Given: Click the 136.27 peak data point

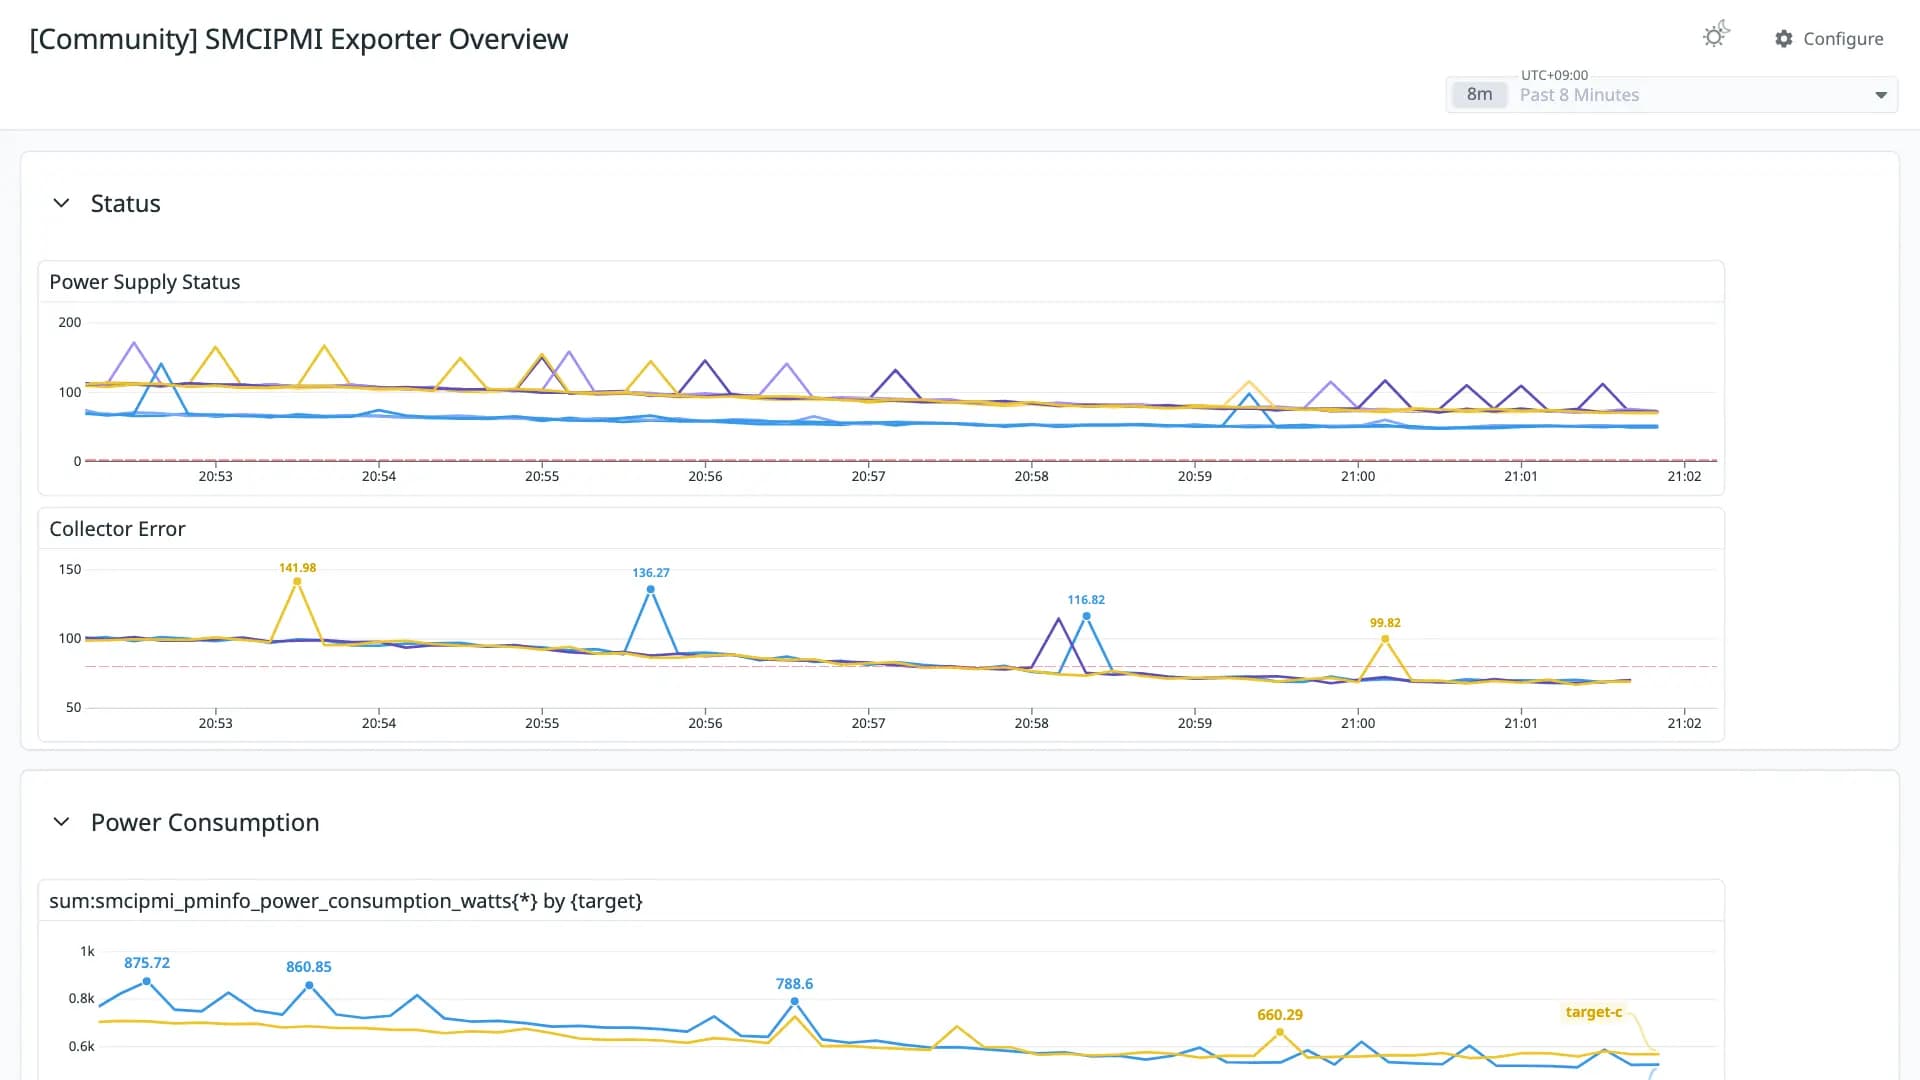Looking at the screenshot, I should click(651, 589).
